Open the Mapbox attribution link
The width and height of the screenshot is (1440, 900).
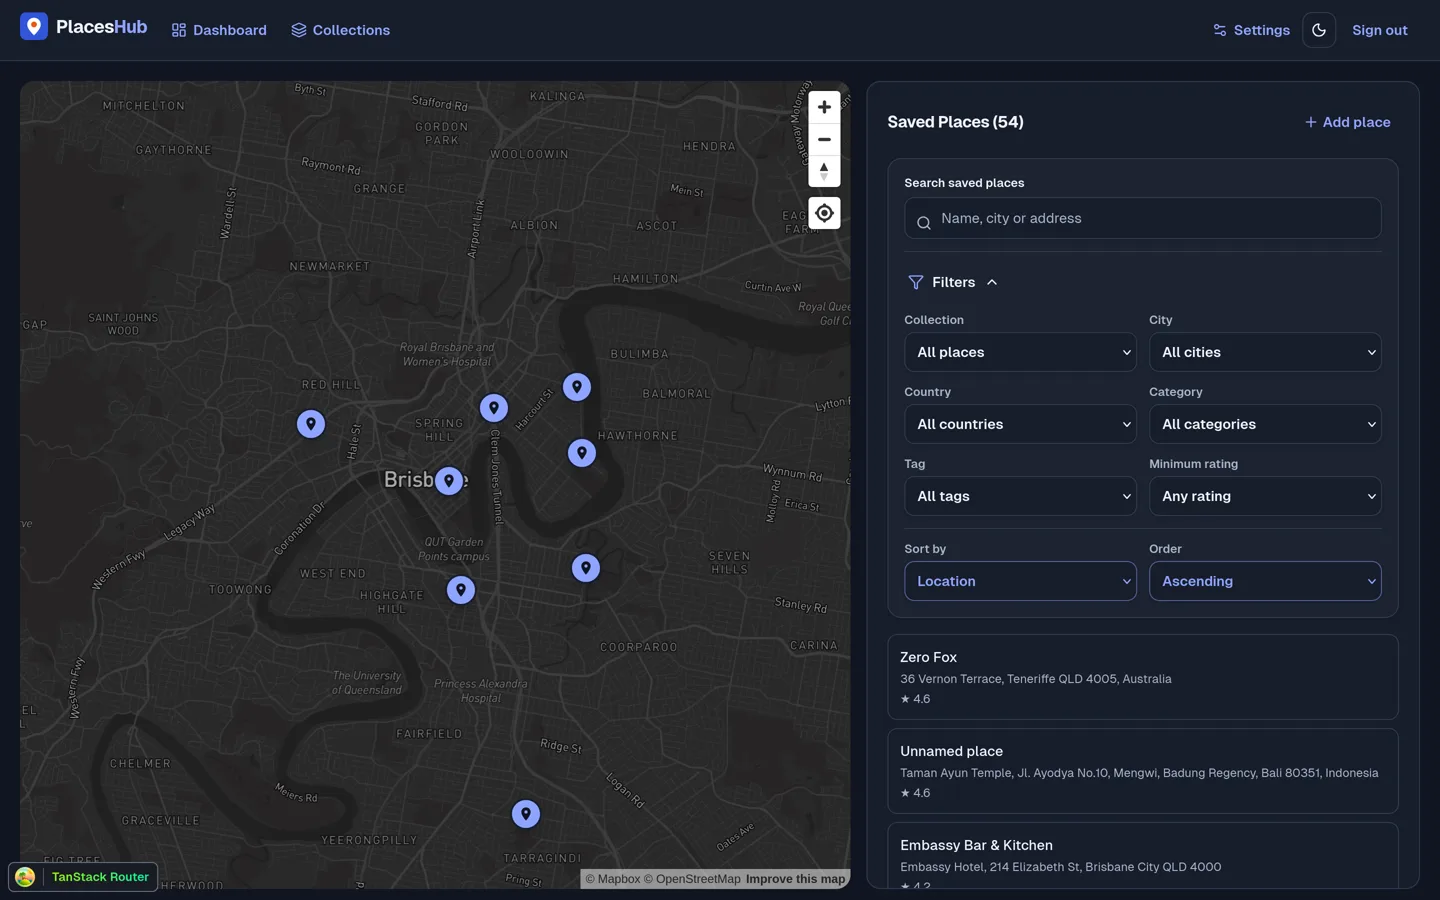pos(613,879)
